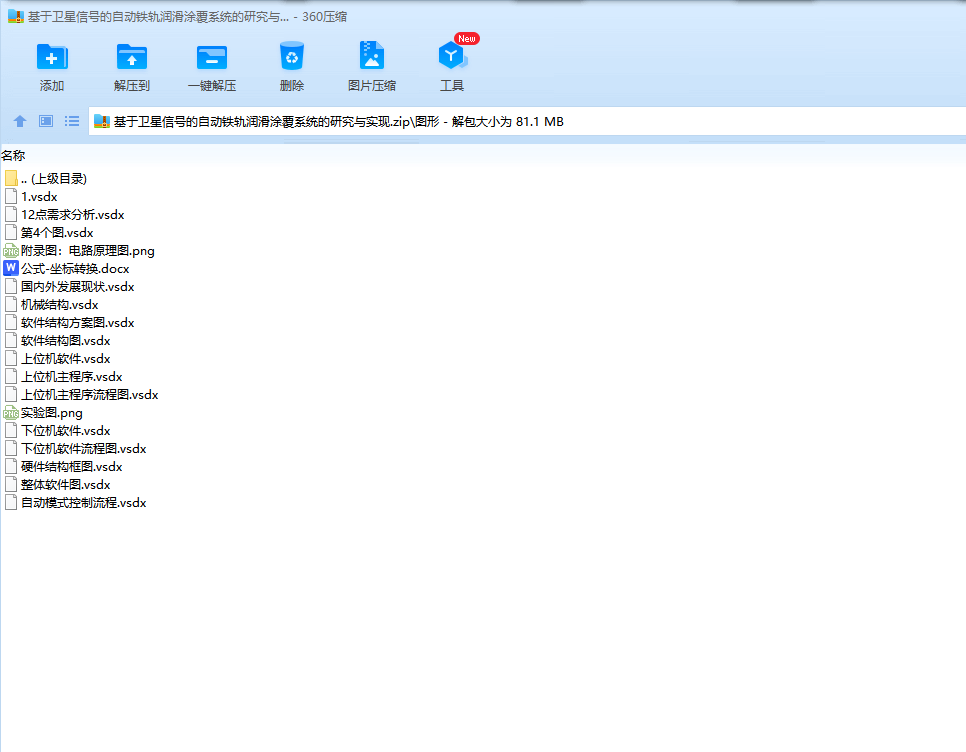
Task: Select file 整体软件图.vsdx
Action: (66, 485)
